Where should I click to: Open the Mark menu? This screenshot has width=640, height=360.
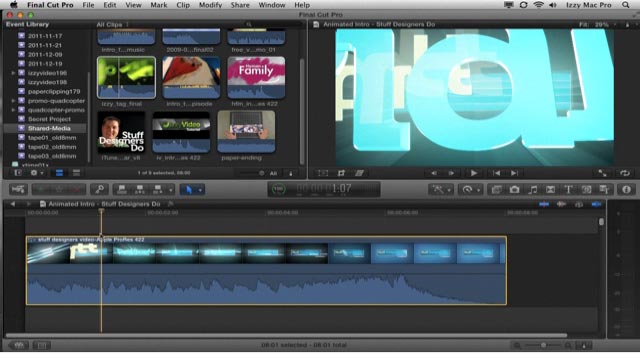coord(159,5)
